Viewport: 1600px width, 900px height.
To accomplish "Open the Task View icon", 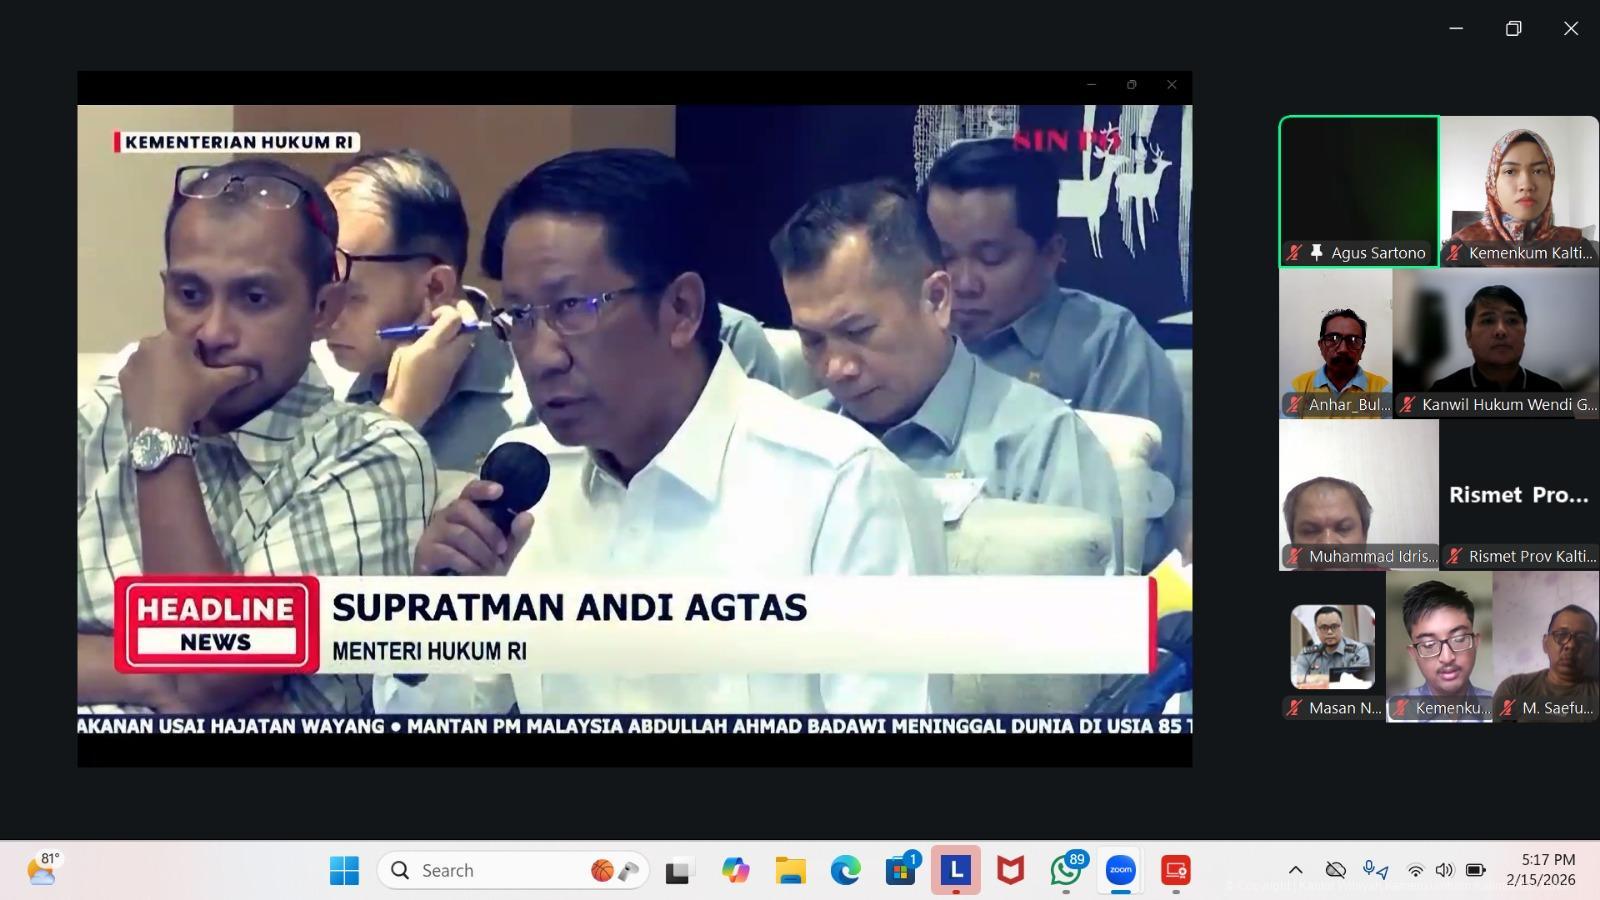I will pyautogui.click(x=680, y=870).
